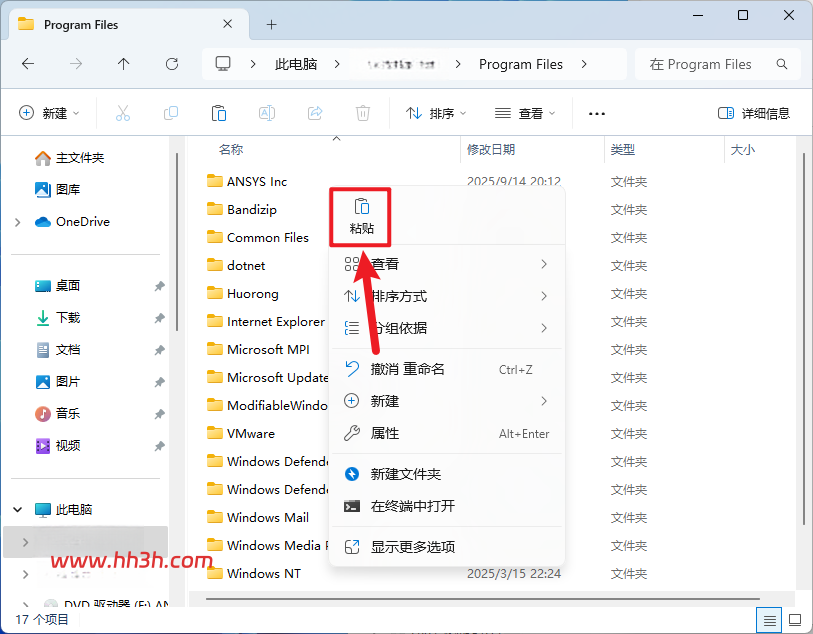
Task: Open 文档 in quick access
Action: tap(58, 350)
